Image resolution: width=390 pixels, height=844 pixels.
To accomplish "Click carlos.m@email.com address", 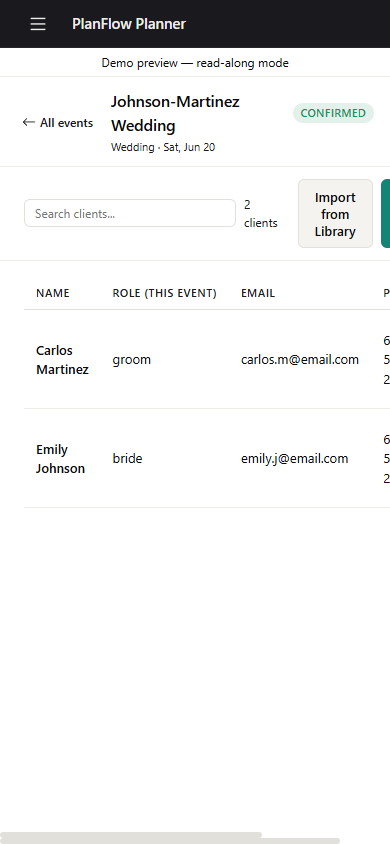I will click(300, 360).
